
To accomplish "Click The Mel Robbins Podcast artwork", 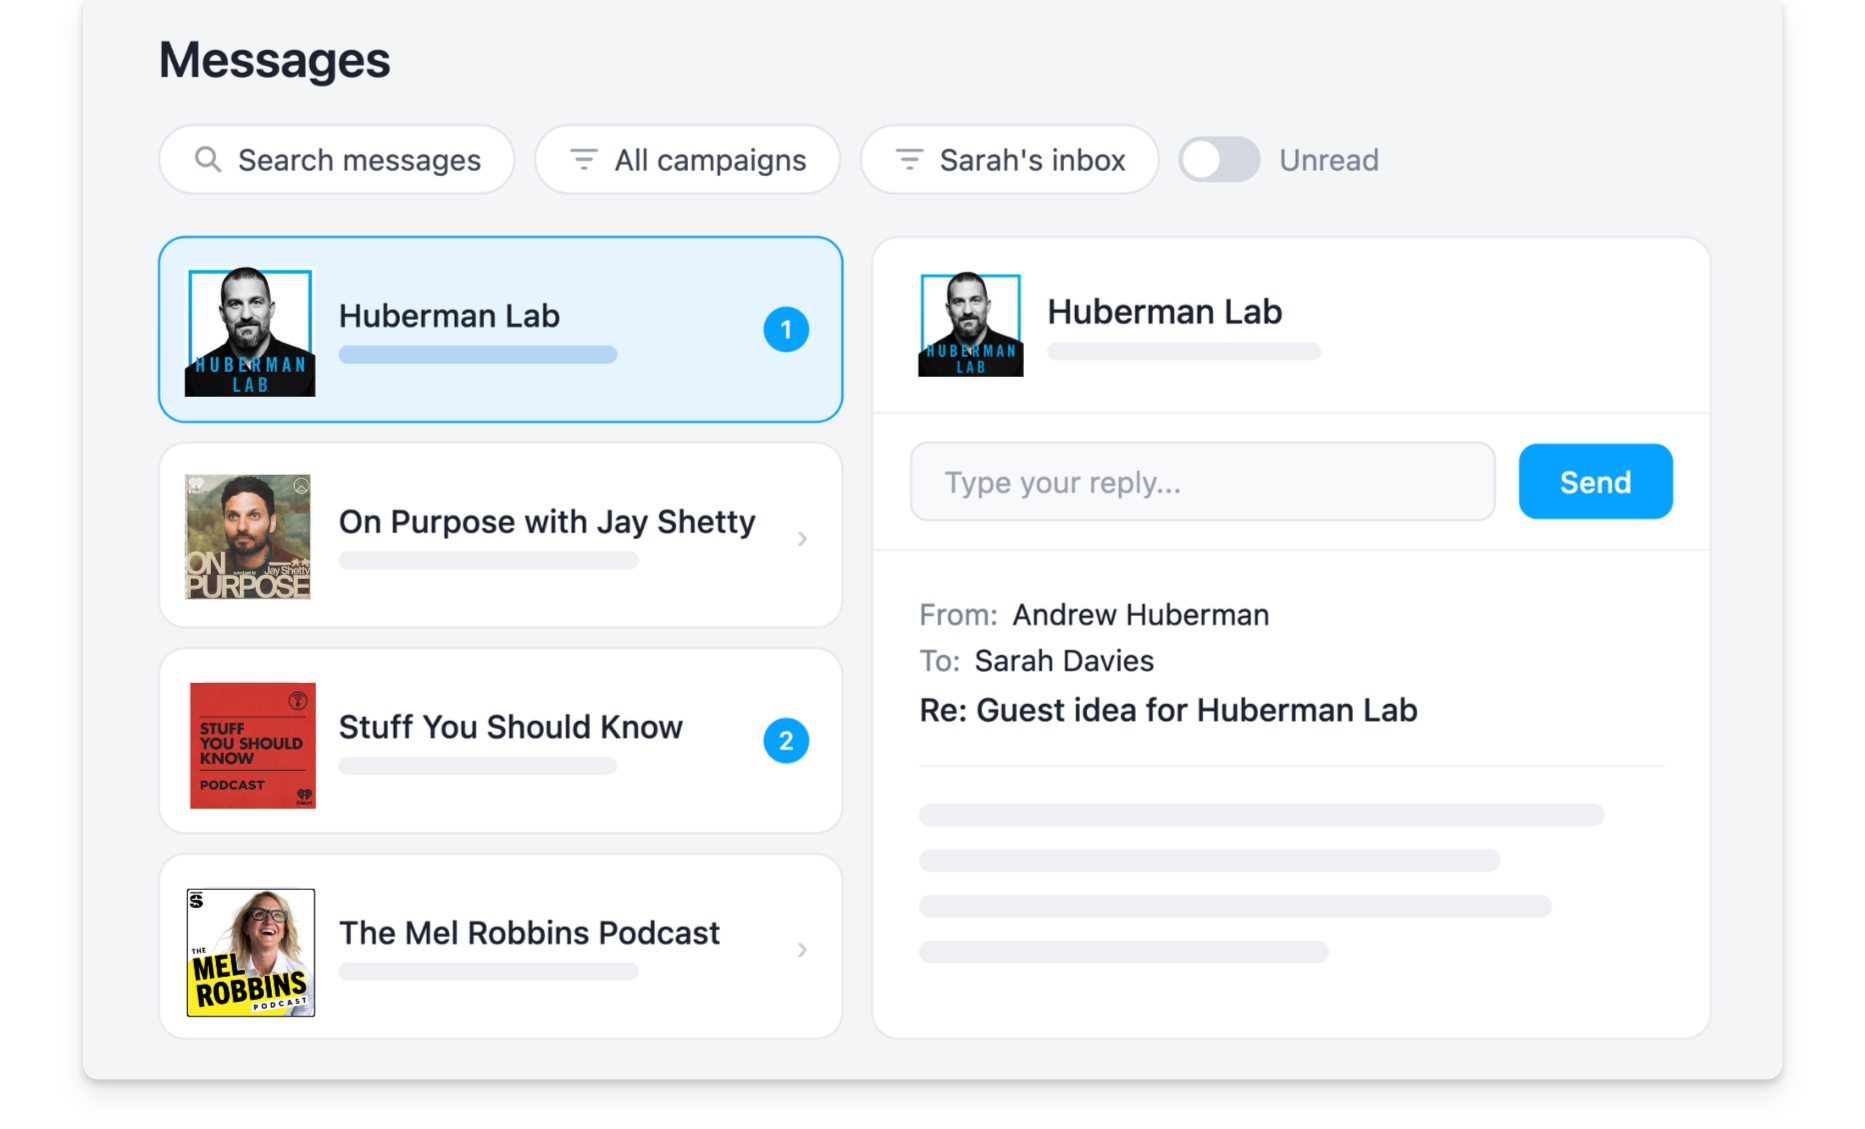I will pyautogui.click(x=250, y=951).
